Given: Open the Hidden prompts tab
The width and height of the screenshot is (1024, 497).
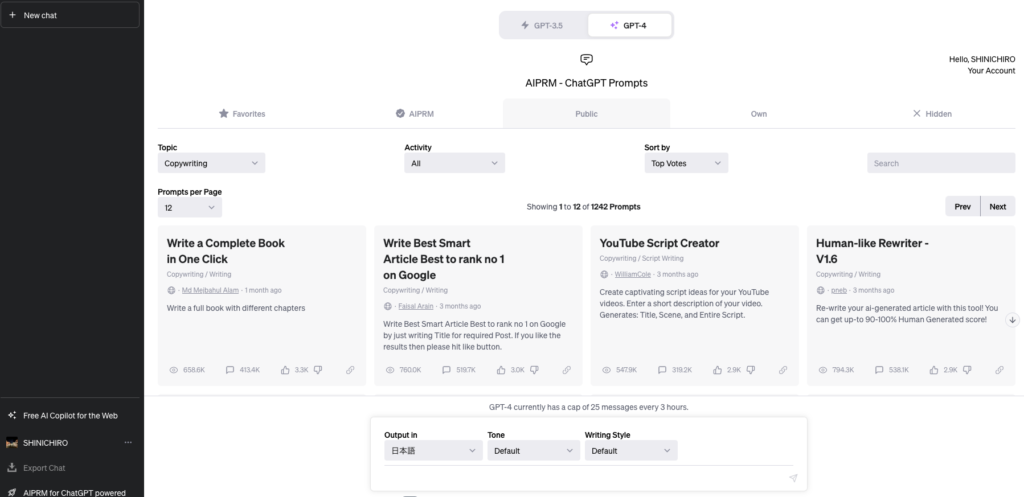Looking at the screenshot, I should (932, 114).
